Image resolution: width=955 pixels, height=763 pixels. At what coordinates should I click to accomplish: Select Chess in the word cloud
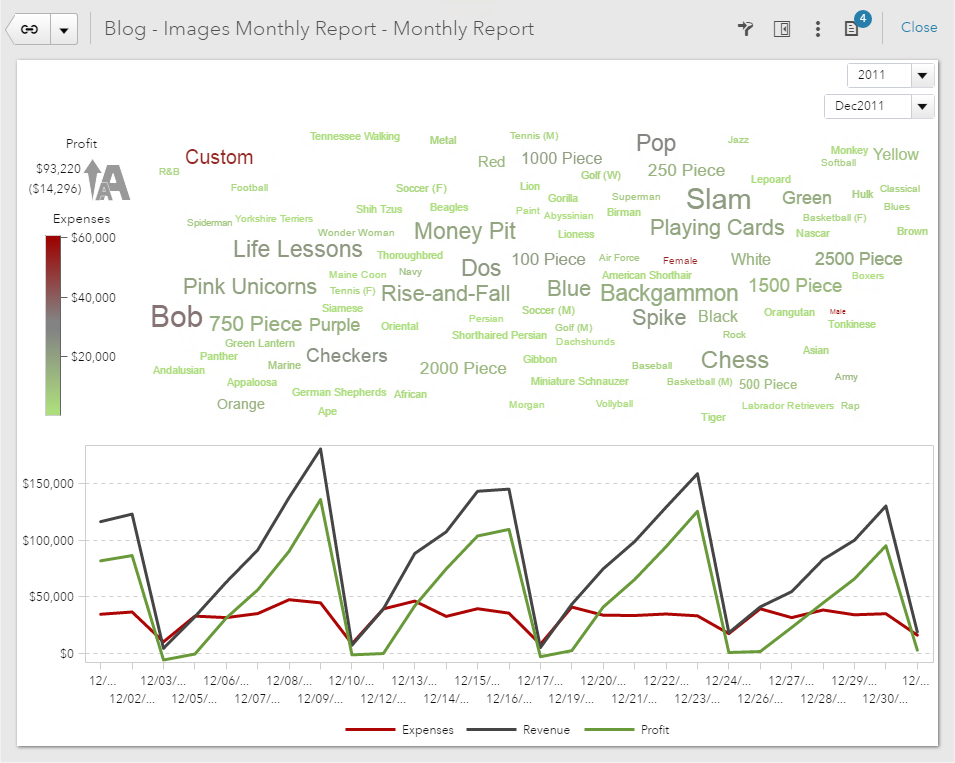(734, 360)
